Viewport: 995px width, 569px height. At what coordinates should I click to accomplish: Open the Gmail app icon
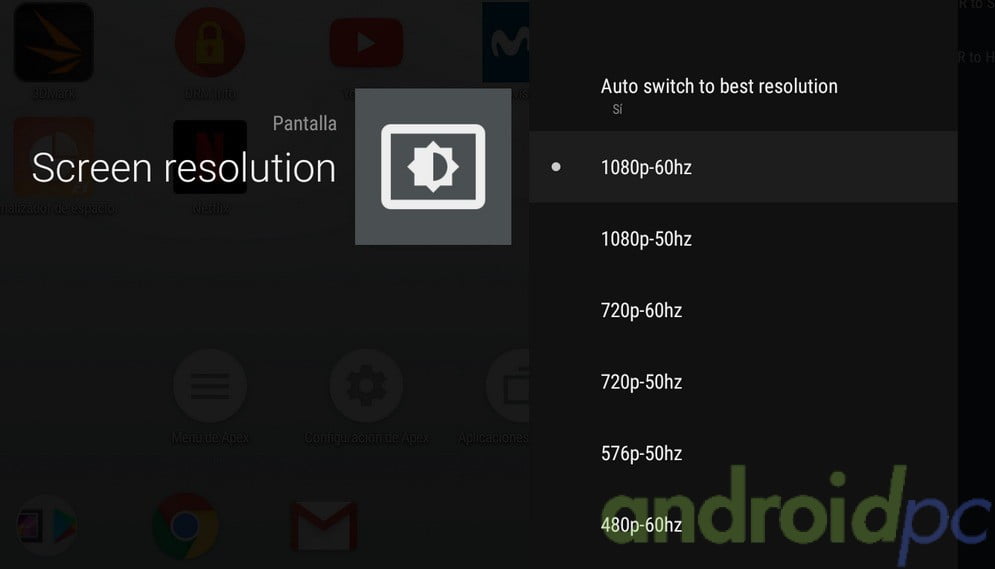click(x=324, y=526)
